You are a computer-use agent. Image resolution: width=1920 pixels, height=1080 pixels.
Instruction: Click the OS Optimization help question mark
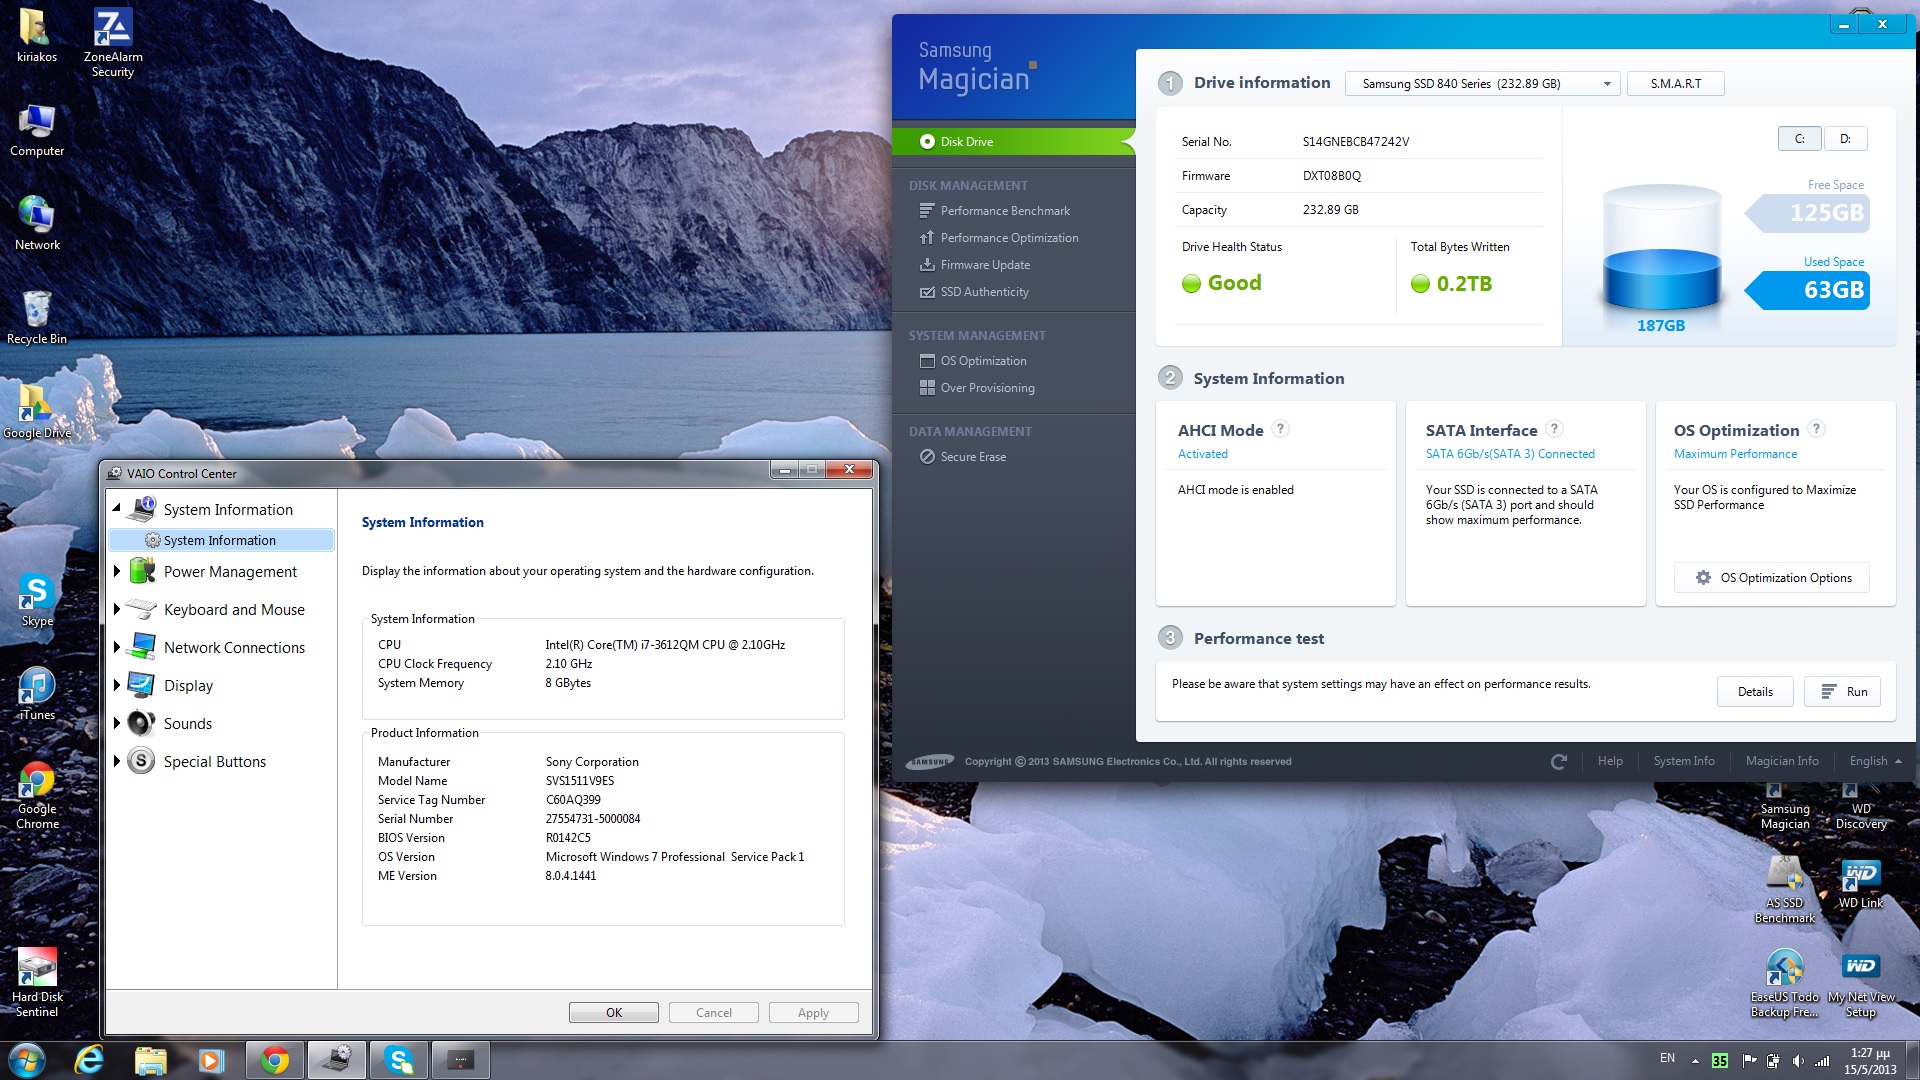(1816, 429)
